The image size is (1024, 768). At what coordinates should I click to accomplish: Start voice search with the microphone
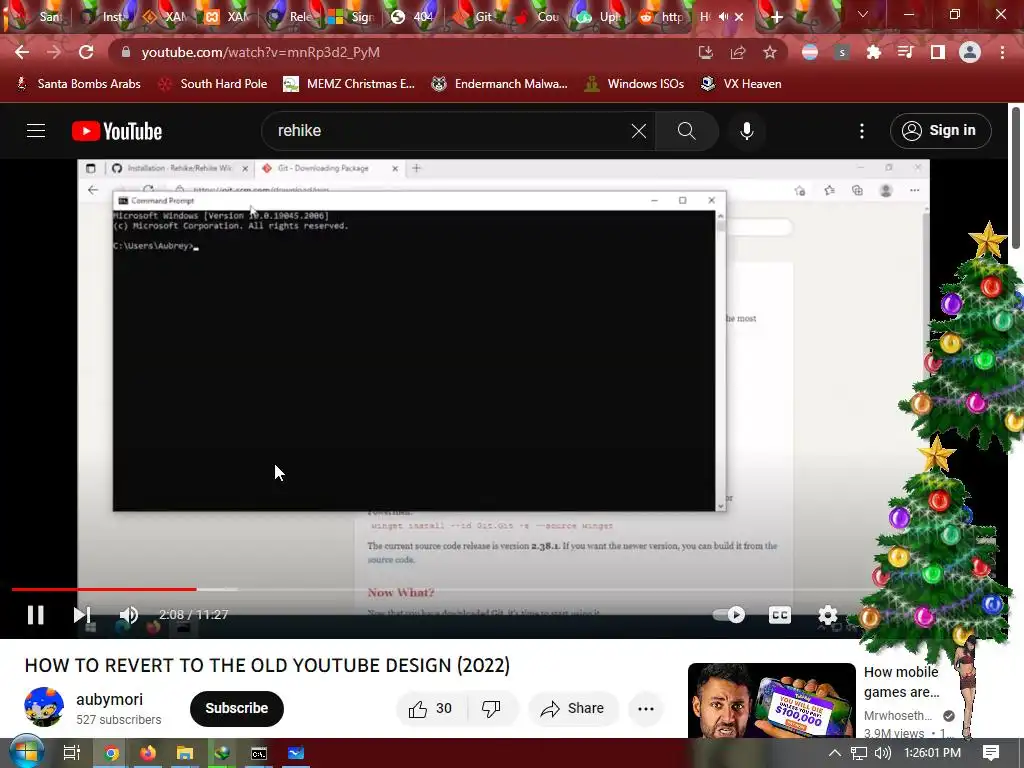point(746,131)
